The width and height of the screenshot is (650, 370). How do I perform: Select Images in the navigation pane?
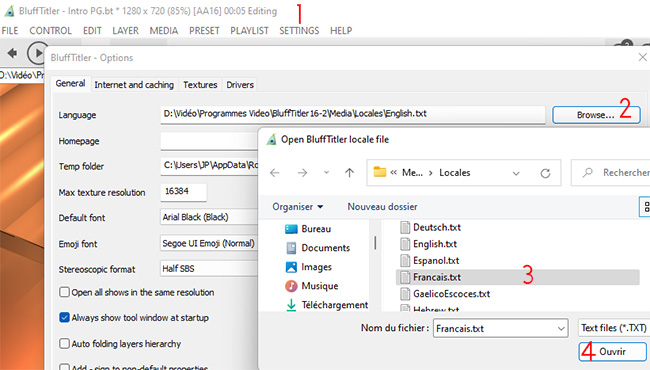tap(308, 267)
